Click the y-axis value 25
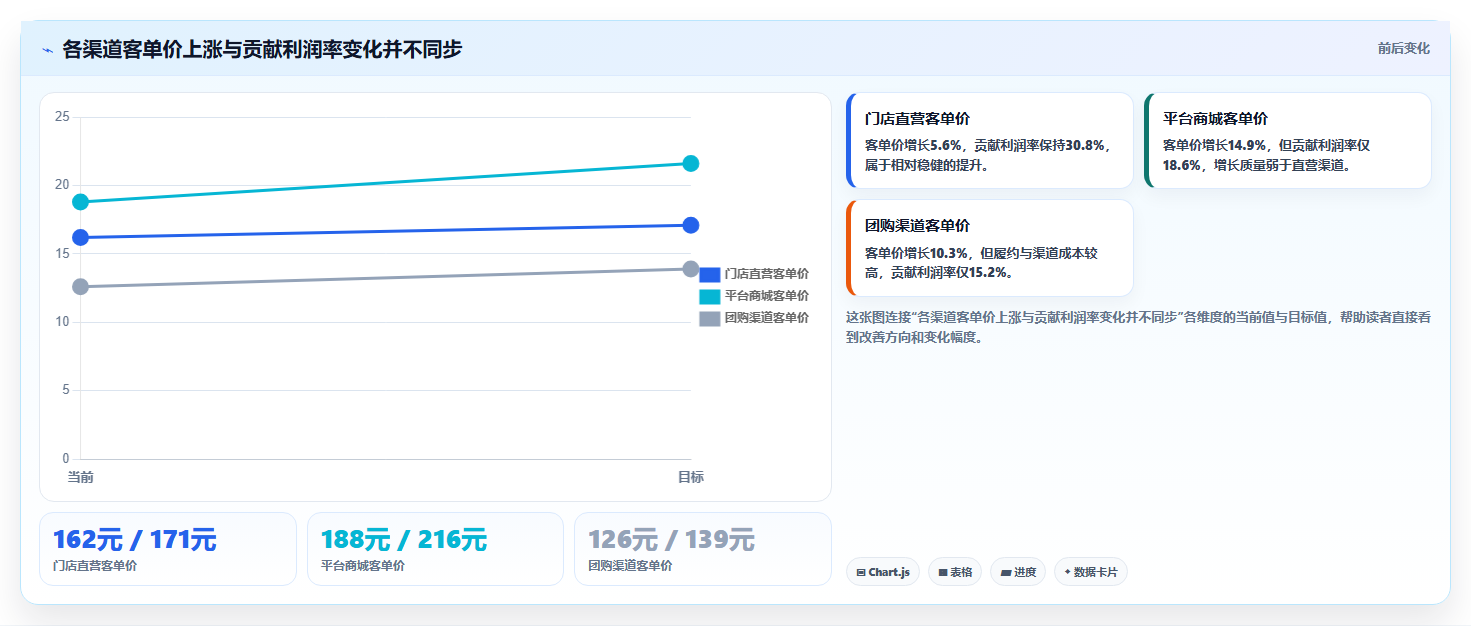The width and height of the screenshot is (1471, 626). tap(62, 117)
